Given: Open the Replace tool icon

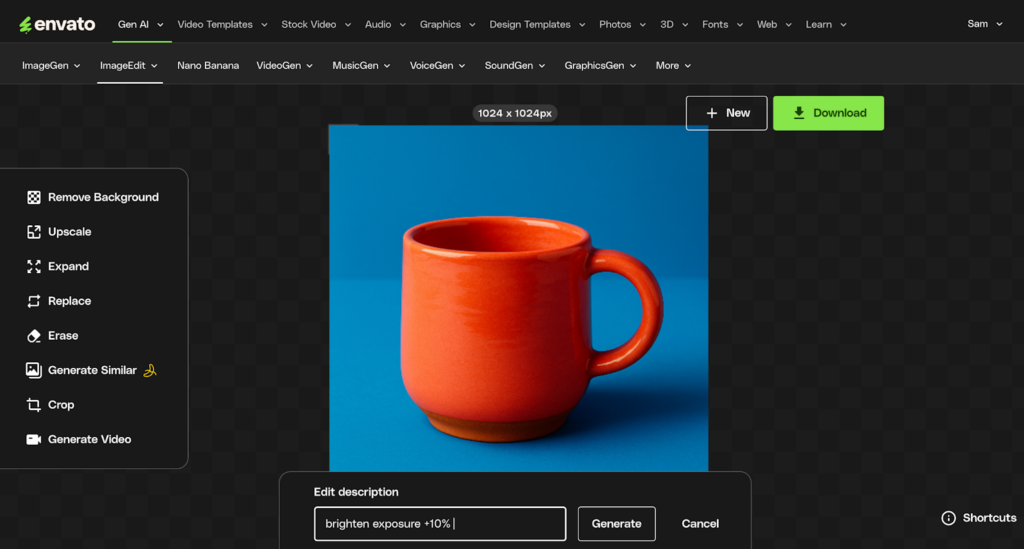Looking at the screenshot, I should coord(34,301).
